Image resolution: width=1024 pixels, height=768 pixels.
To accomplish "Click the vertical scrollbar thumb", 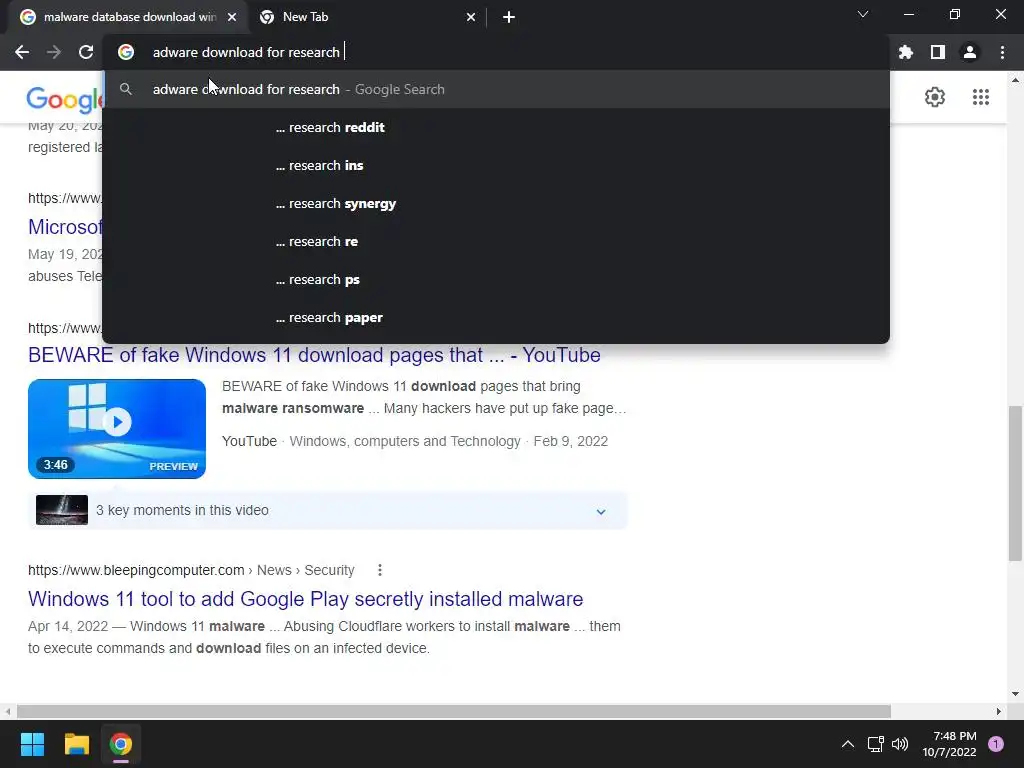I will pyautogui.click(x=1015, y=483).
